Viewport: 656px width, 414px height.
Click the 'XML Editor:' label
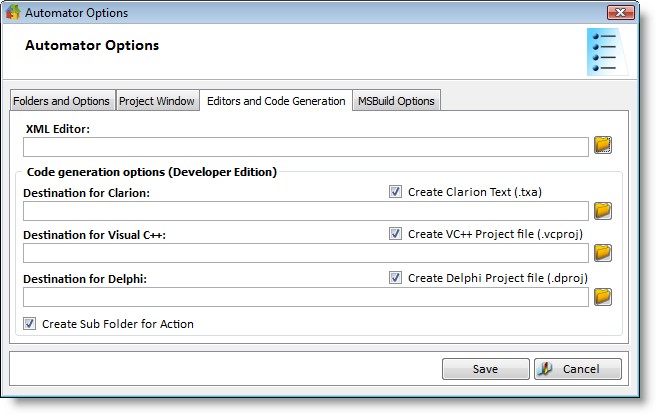[x=58, y=129]
